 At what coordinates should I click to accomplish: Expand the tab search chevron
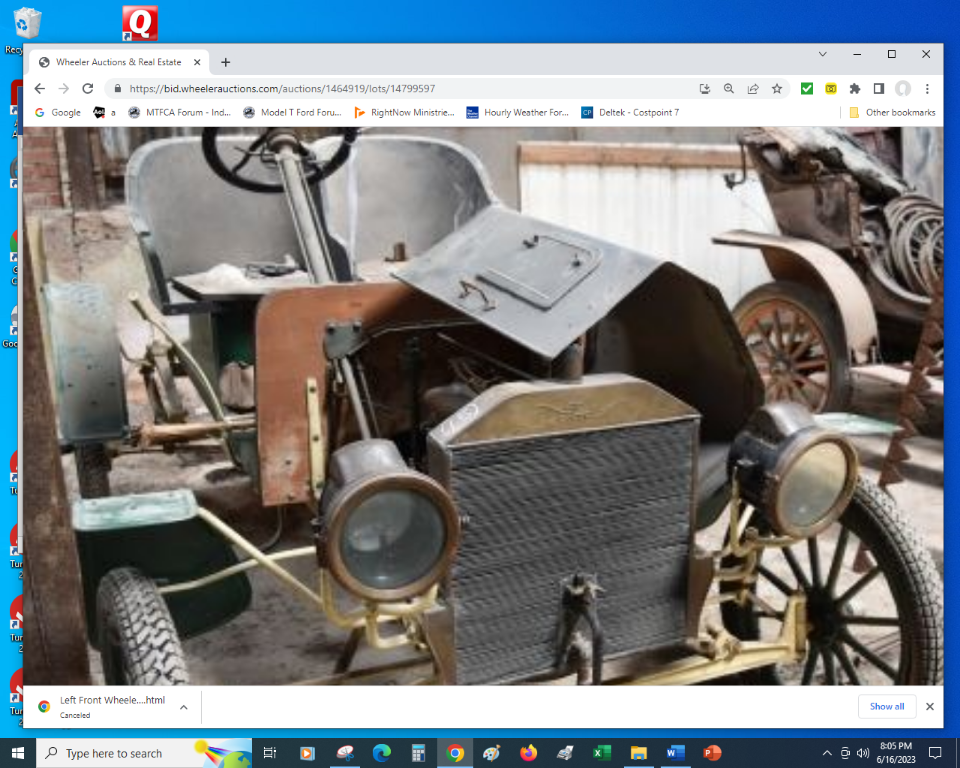pyautogui.click(x=823, y=54)
